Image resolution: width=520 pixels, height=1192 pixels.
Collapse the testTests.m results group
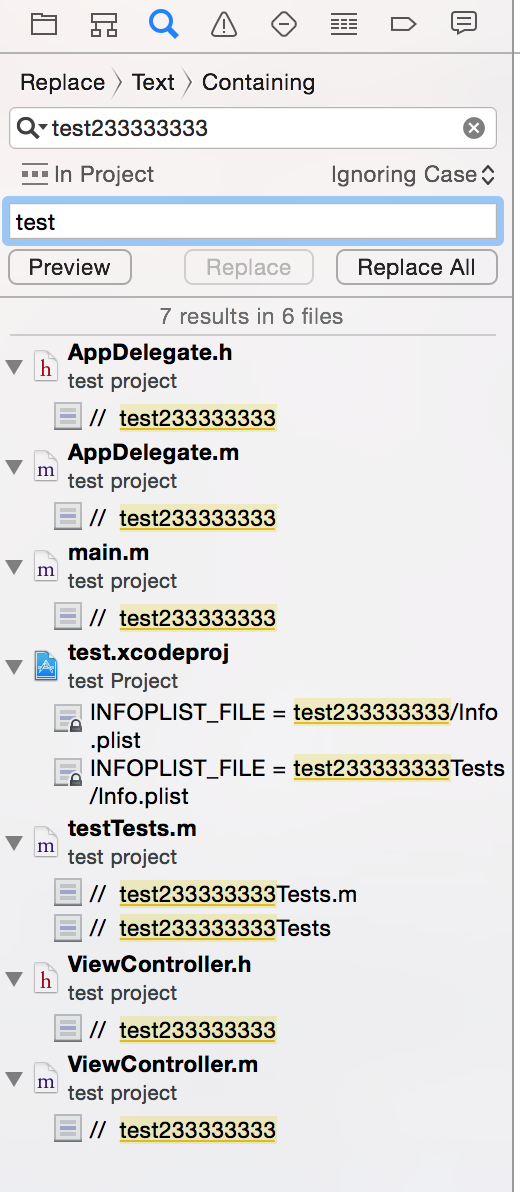pyautogui.click(x=14, y=842)
